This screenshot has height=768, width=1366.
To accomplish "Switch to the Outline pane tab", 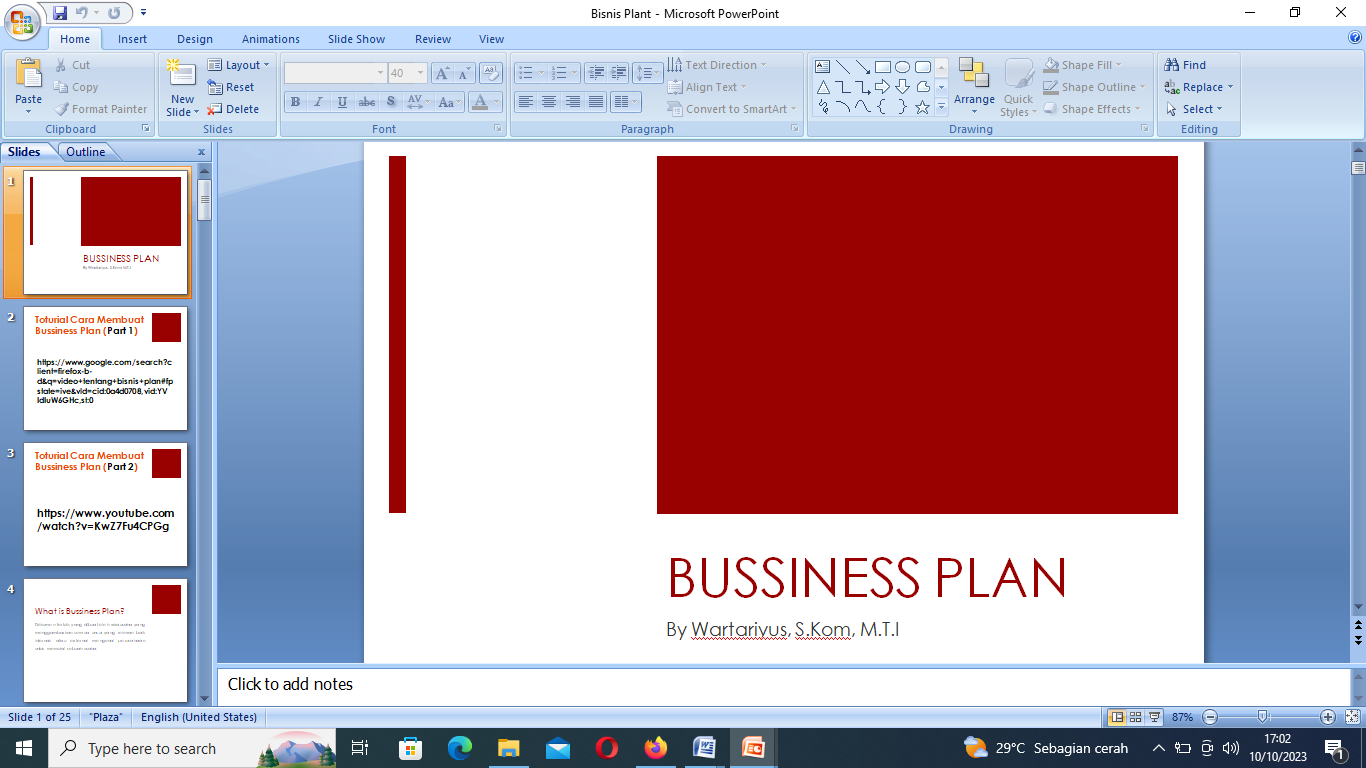I will tap(86, 152).
